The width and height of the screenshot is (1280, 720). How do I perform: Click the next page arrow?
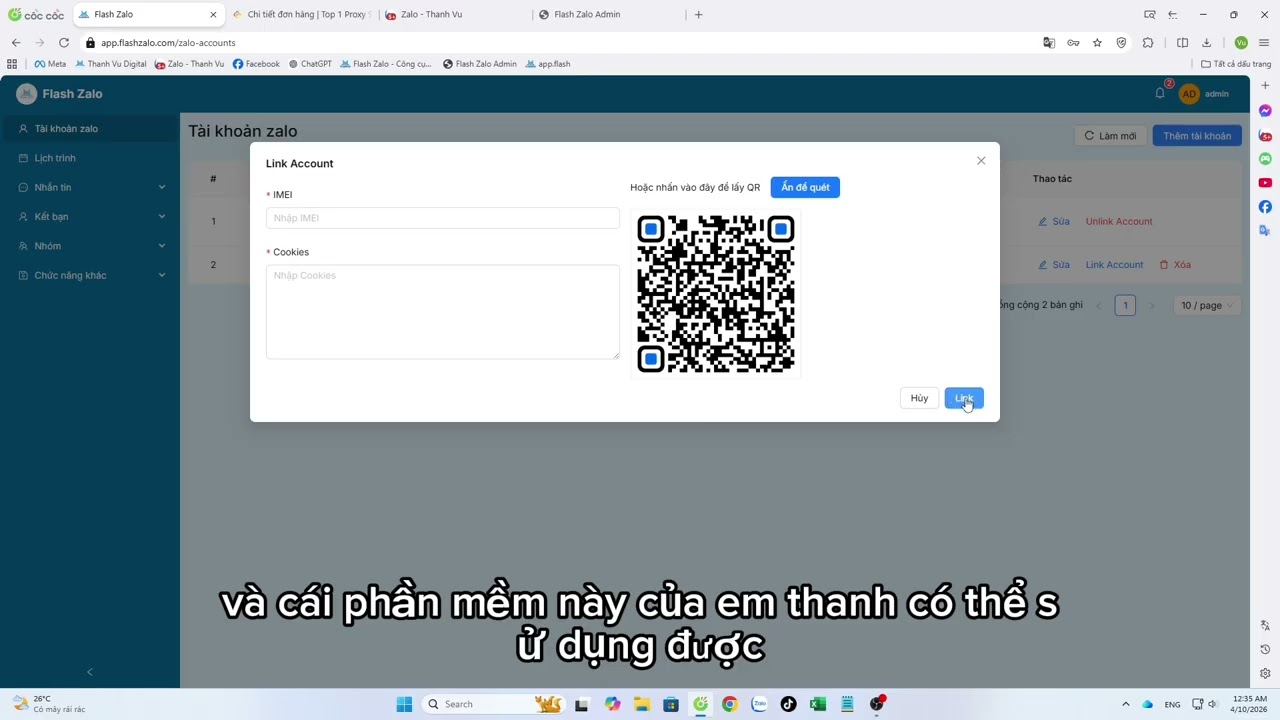pyautogui.click(x=1151, y=305)
